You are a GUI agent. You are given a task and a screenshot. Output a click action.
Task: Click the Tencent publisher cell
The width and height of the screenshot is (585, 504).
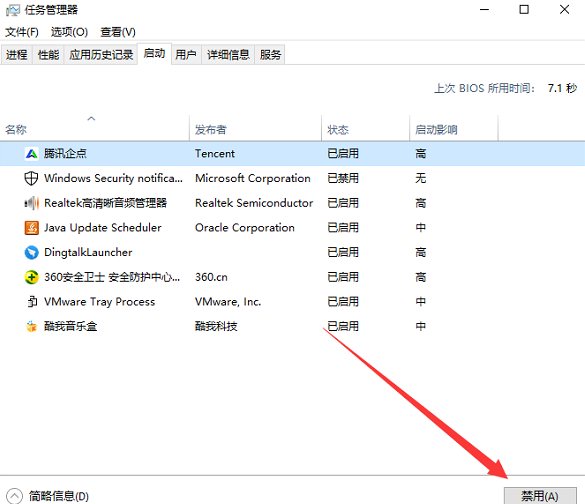pos(215,154)
